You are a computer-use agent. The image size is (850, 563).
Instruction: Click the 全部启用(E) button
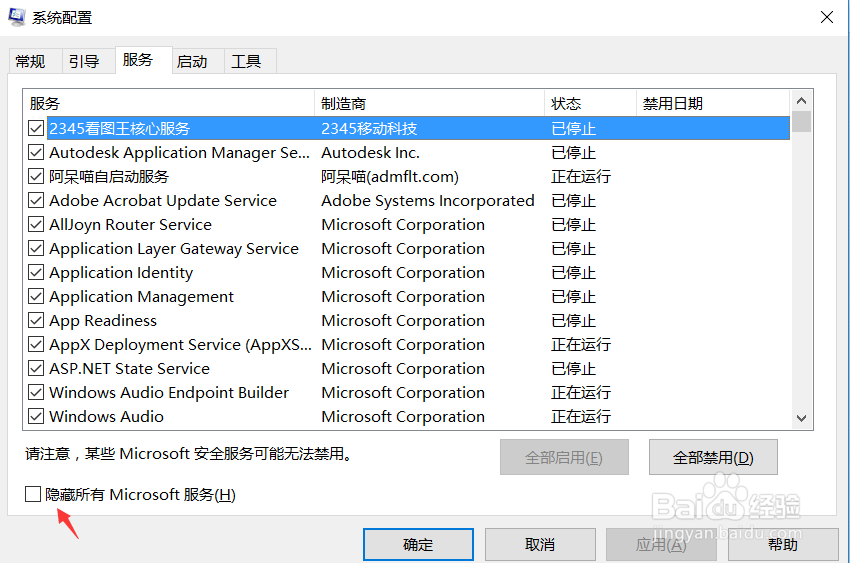(x=564, y=457)
